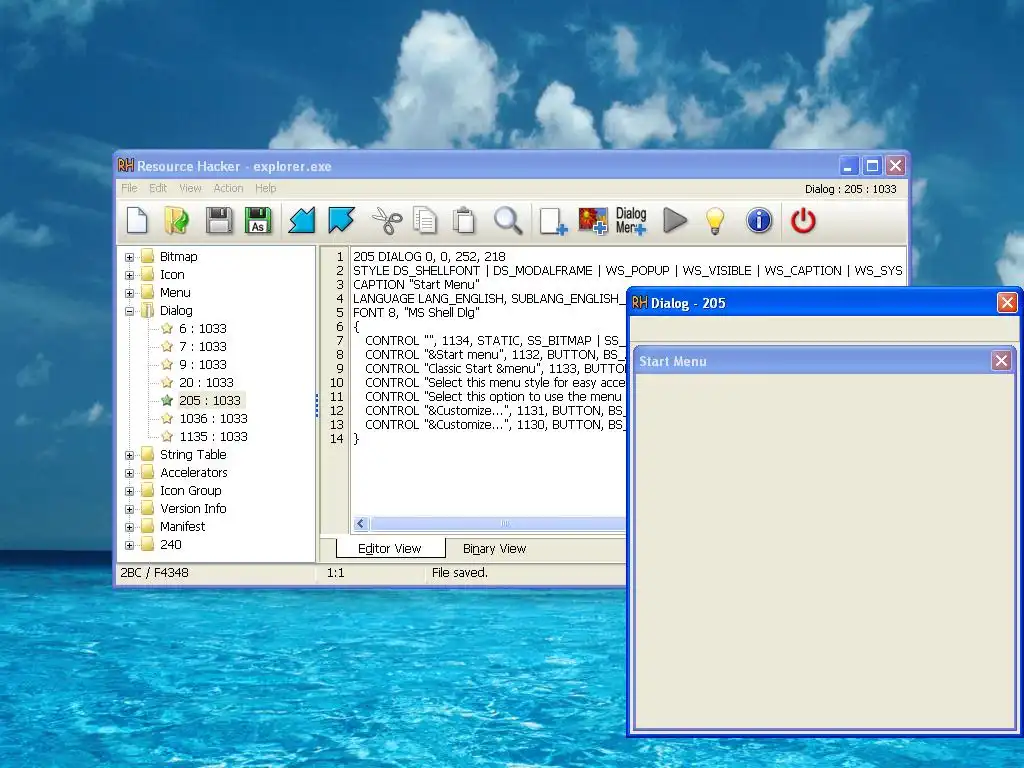Select dialog resource 20 : 1033
Viewport: 1024px width, 768px height.
(206, 382)
